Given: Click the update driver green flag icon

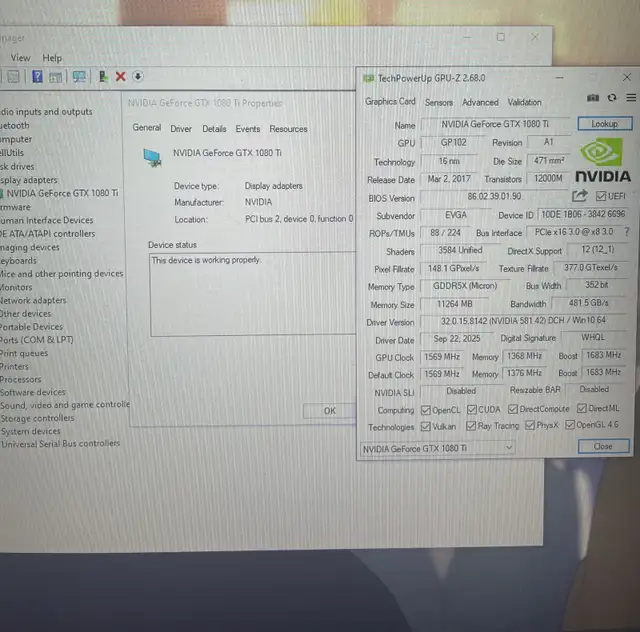Looking at the screenshot, I should [103, 76].
